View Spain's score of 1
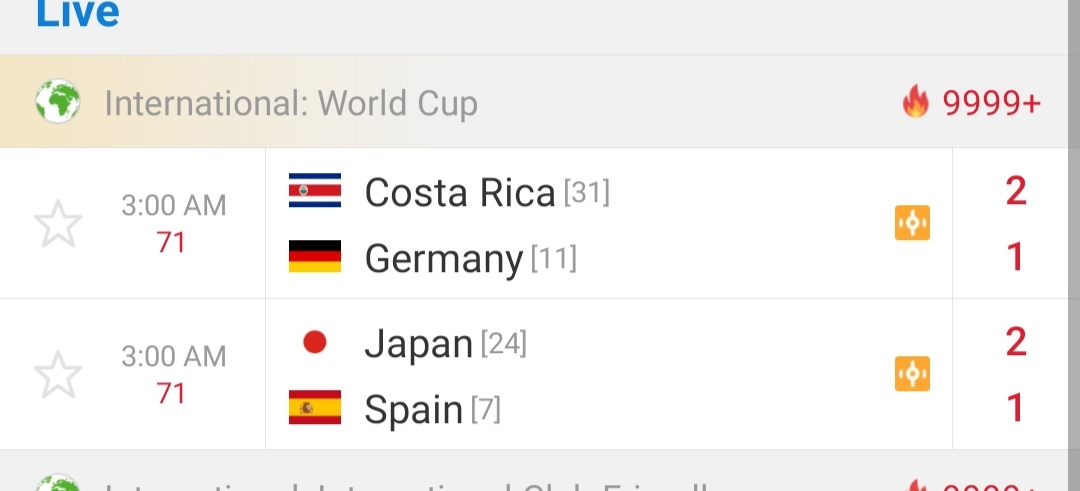The height and width of the screenshot is (491, 1080). (1015, 408)
